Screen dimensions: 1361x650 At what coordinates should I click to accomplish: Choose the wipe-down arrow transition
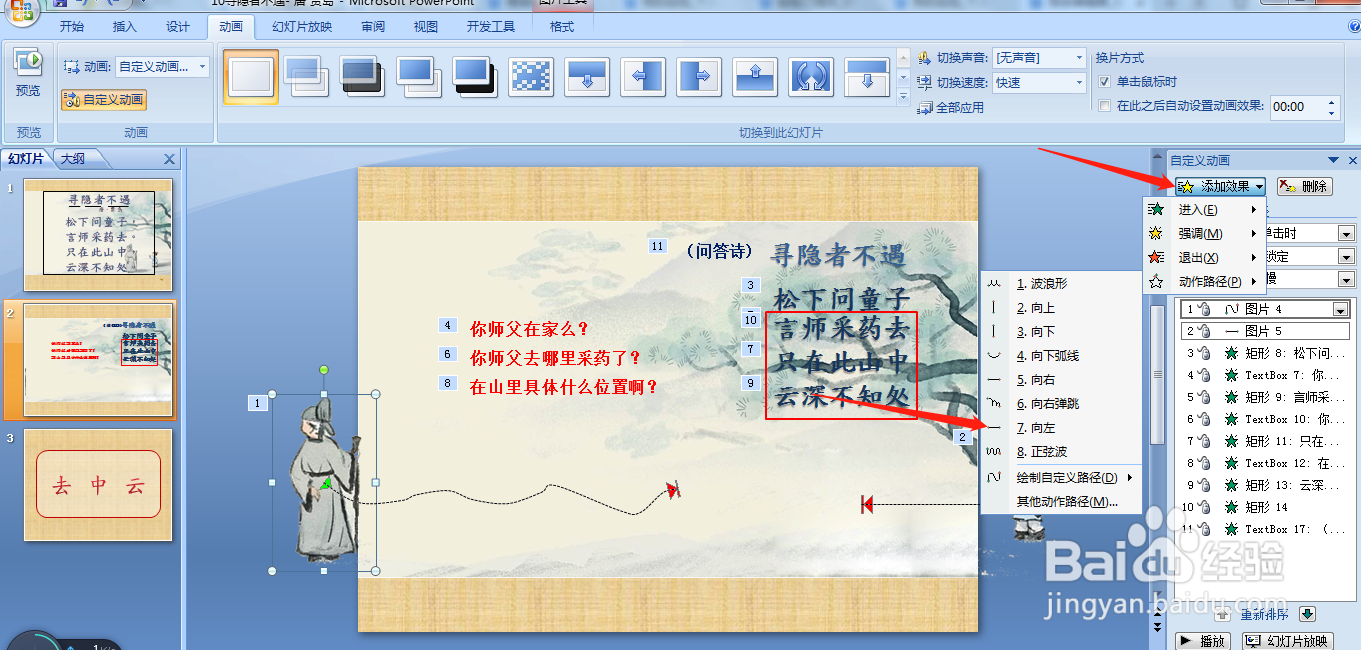tap(587, 76)
